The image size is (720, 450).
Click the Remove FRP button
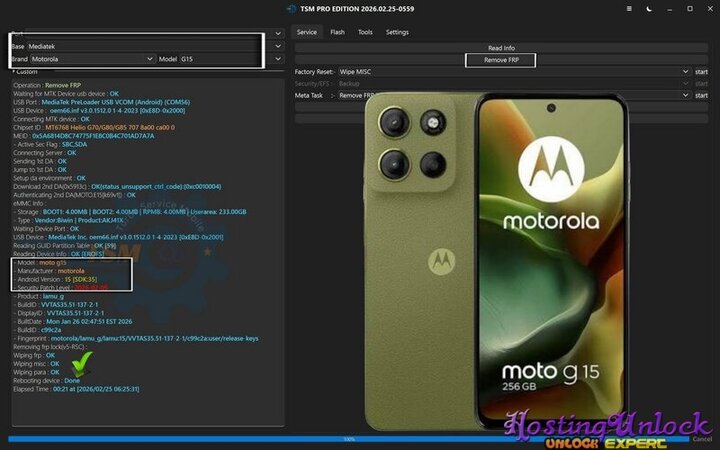point(501,60)
